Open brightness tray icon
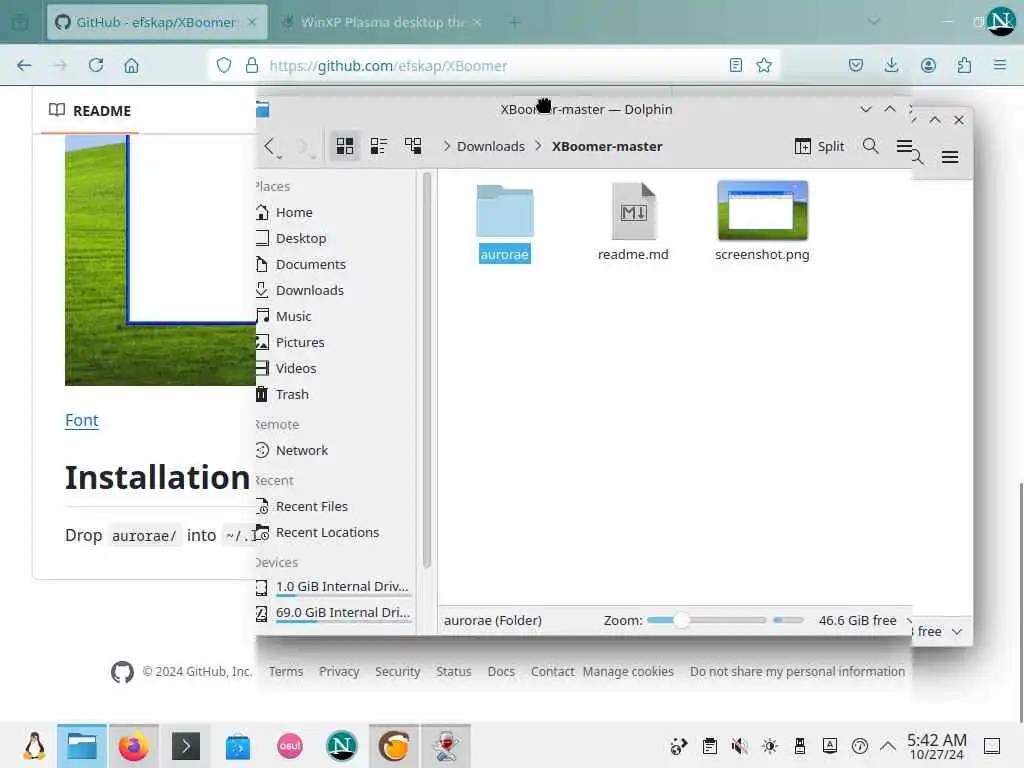The image size is (1024, 768). (770, 746)
